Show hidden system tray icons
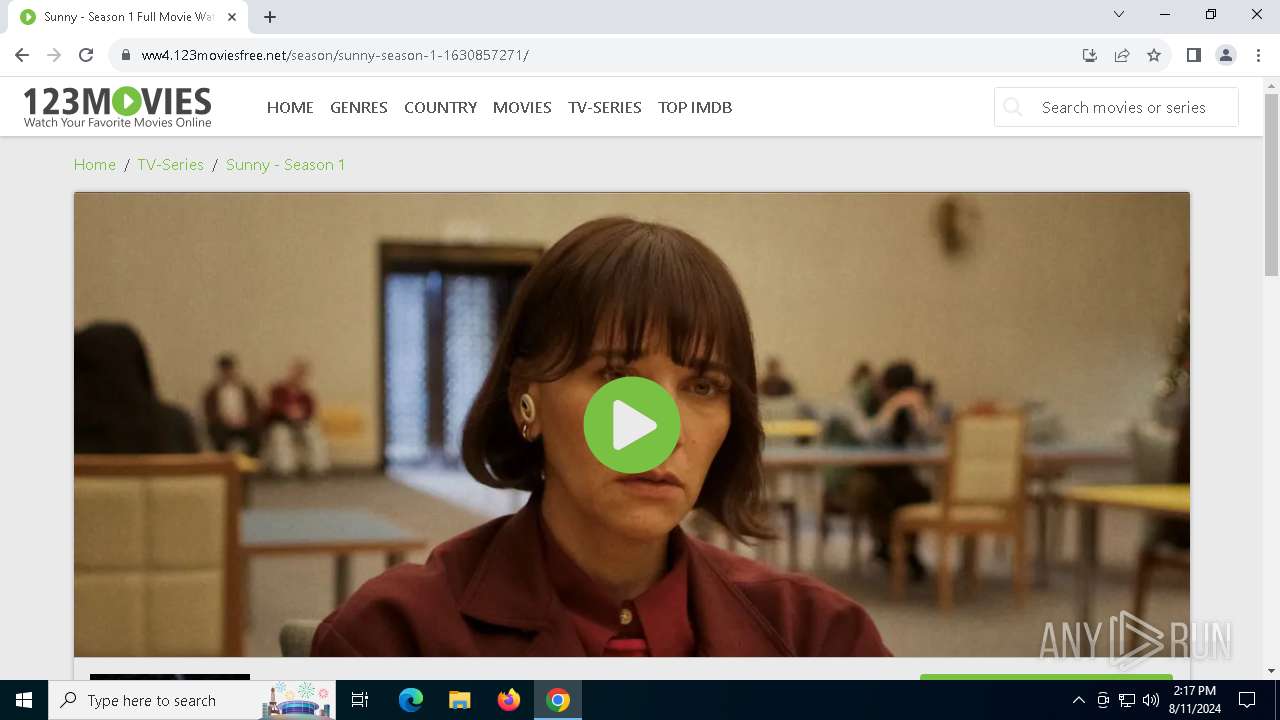Screen dimensions: 1280x720 point(1079,700)
